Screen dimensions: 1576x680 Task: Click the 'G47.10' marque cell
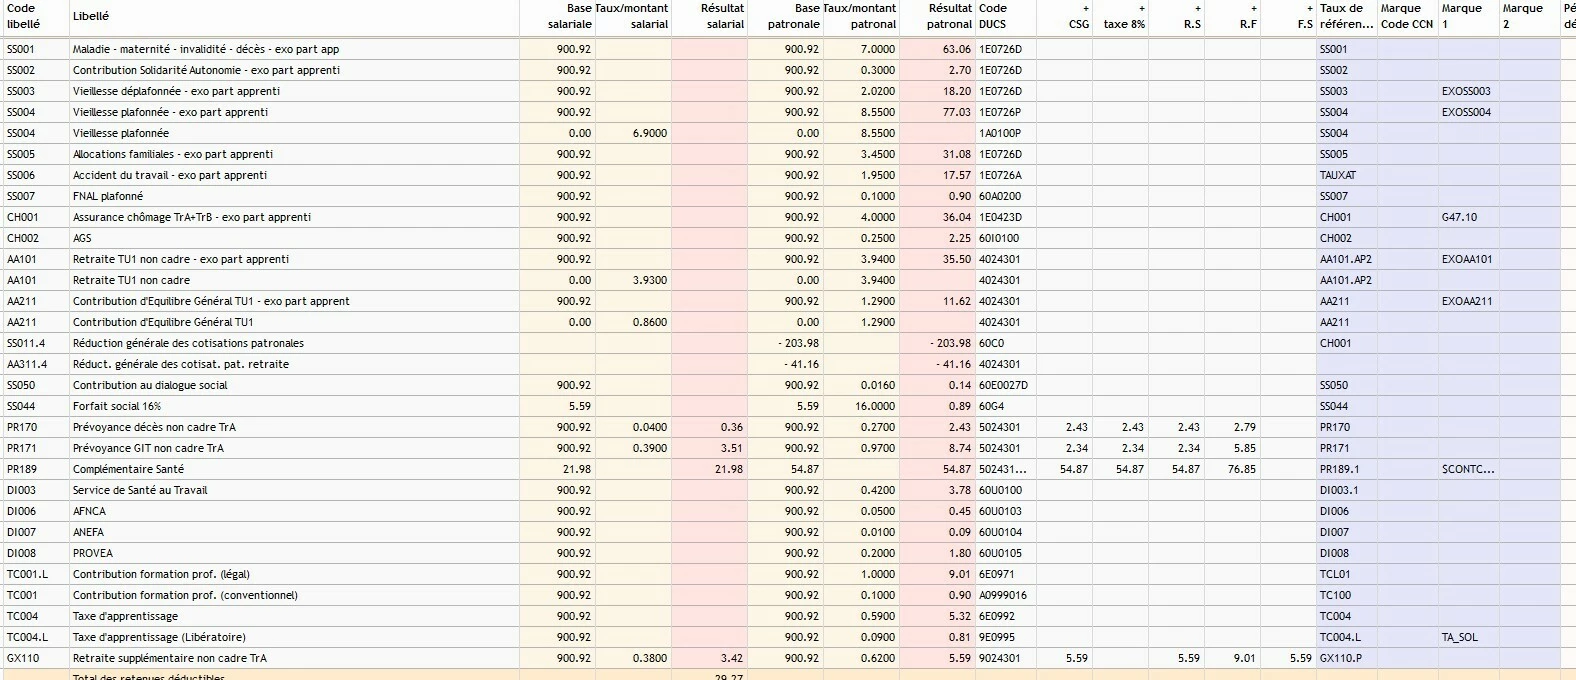point(1468,217)
